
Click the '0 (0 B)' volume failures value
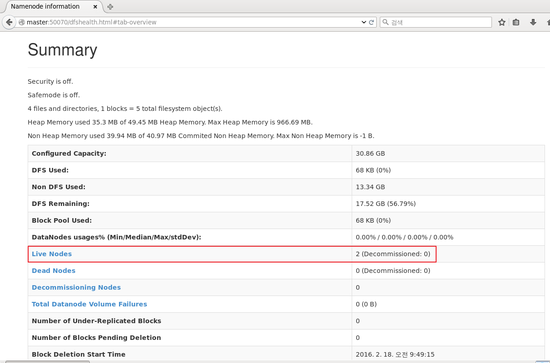tap(366, 304)
